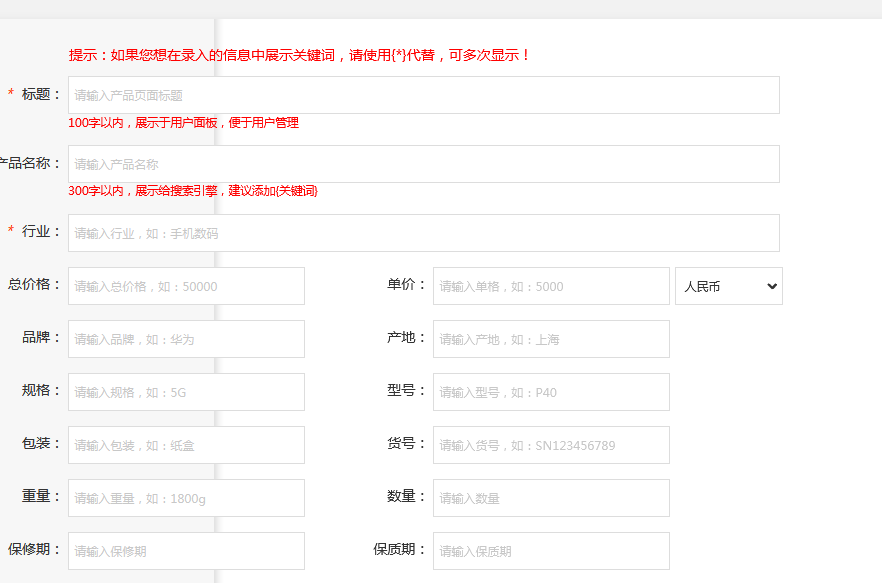Focus the 产品名称 product name input
882x583 pixels.
pyautogui.click(x=423, y=164)
